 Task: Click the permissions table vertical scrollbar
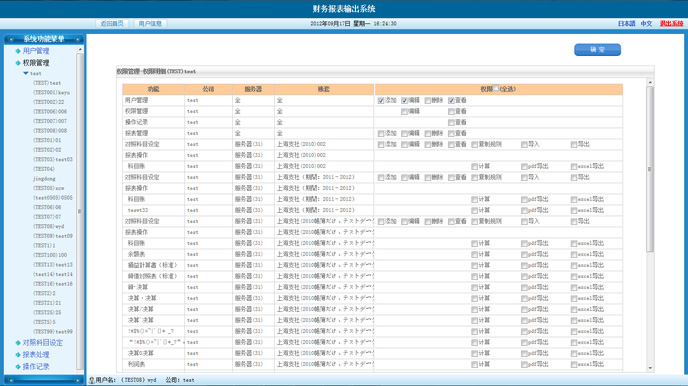point(650,225)
